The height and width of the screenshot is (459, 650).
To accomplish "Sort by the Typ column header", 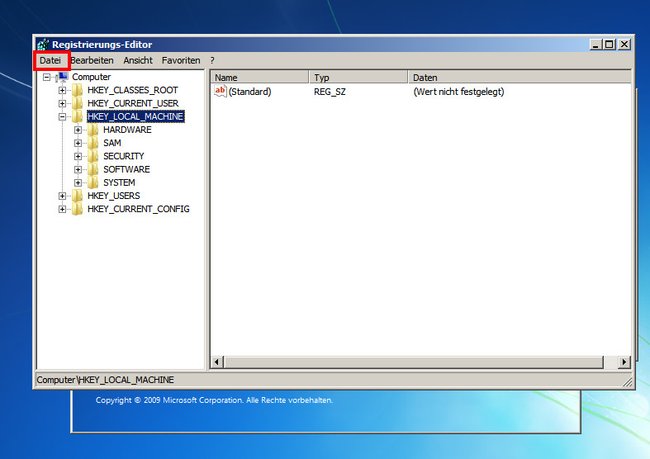I will tap(359, 78).
